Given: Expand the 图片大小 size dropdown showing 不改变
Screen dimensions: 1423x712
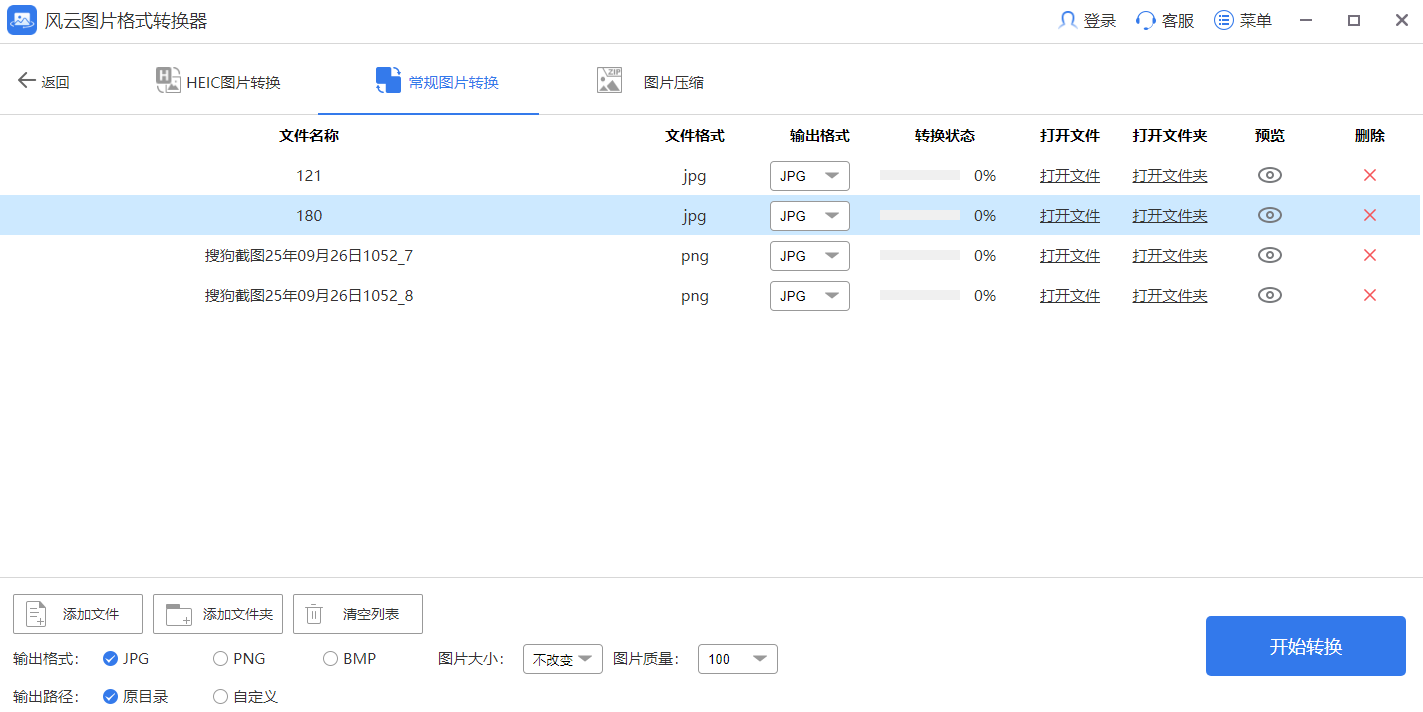Looking at the screenshot, I should point(562,658).
